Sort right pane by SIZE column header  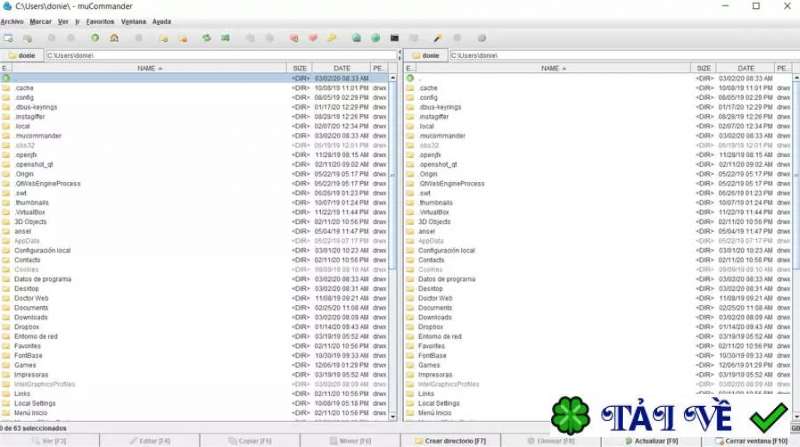coord(704,68)
